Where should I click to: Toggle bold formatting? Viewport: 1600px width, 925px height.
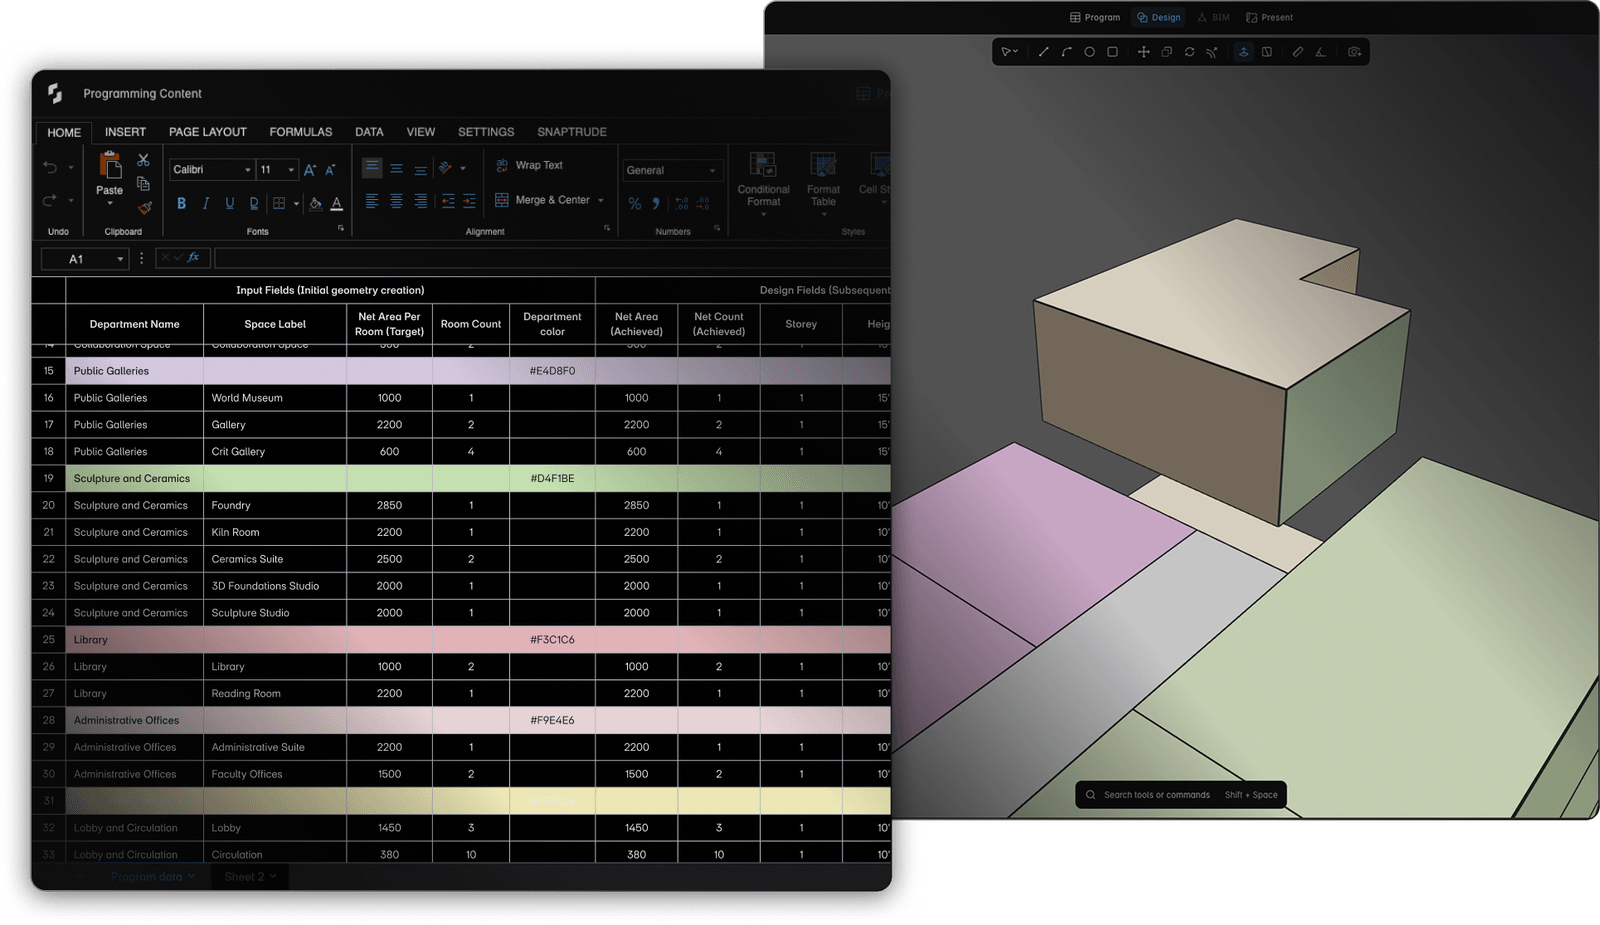(x=181, y=203)
